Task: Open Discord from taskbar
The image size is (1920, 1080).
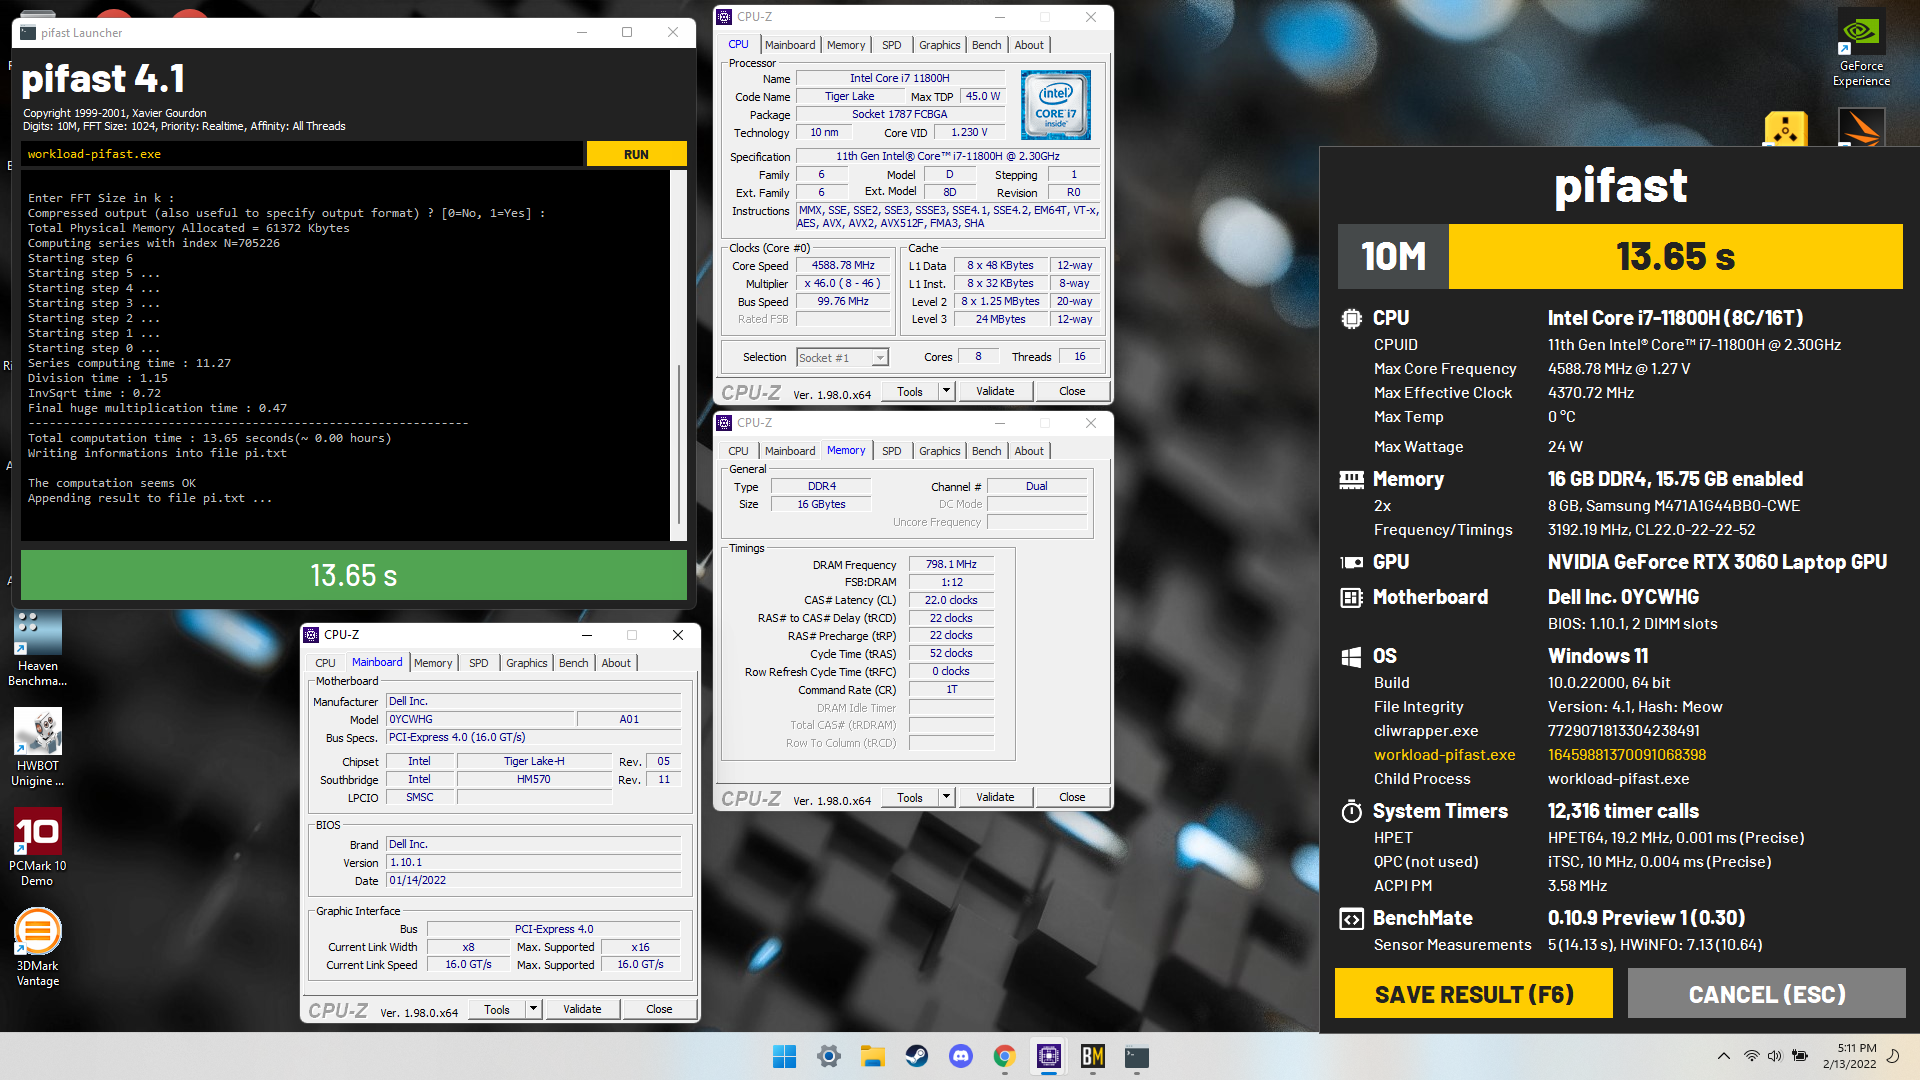Action: [x=960, y=1056]
